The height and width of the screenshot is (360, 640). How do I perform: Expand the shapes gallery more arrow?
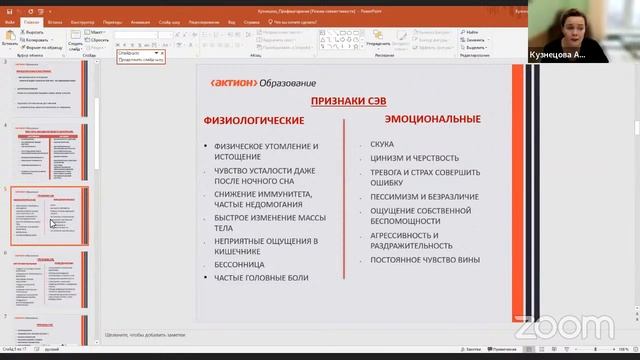point(362,47)
